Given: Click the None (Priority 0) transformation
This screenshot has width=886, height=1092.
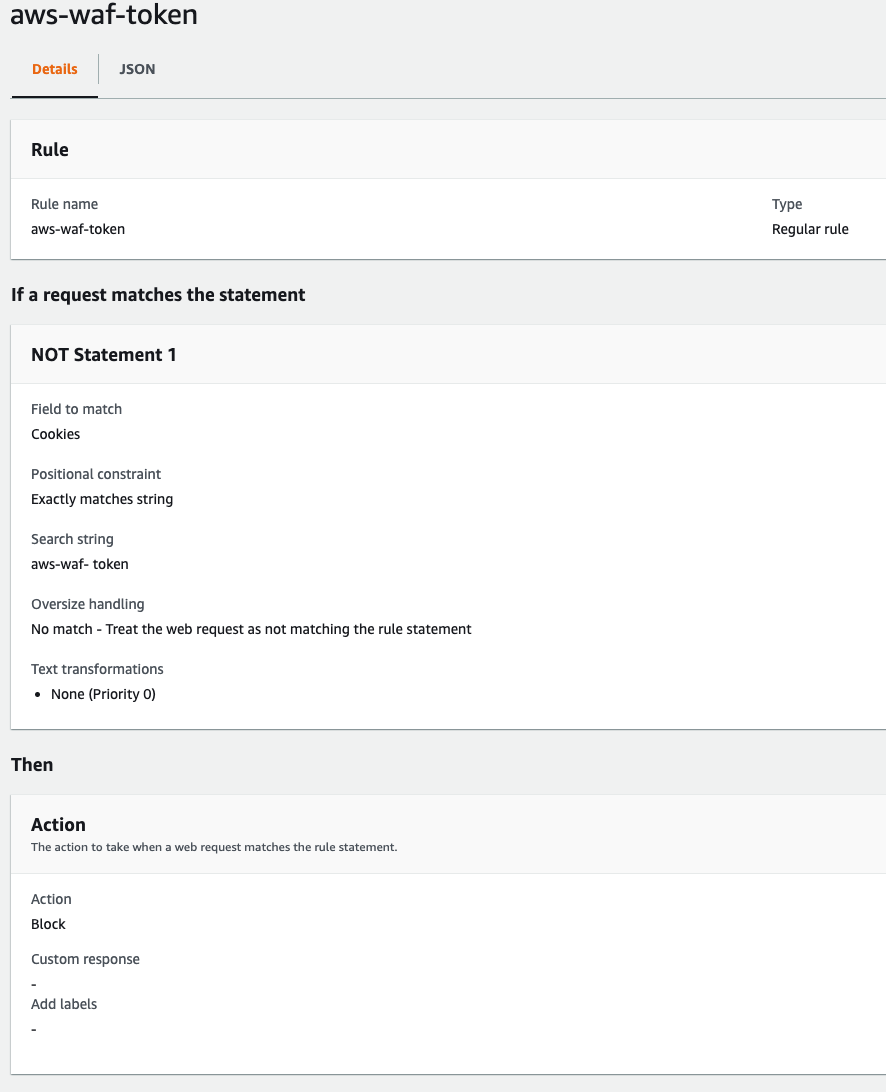Looking at the screenshot, I should coord(103,694).
